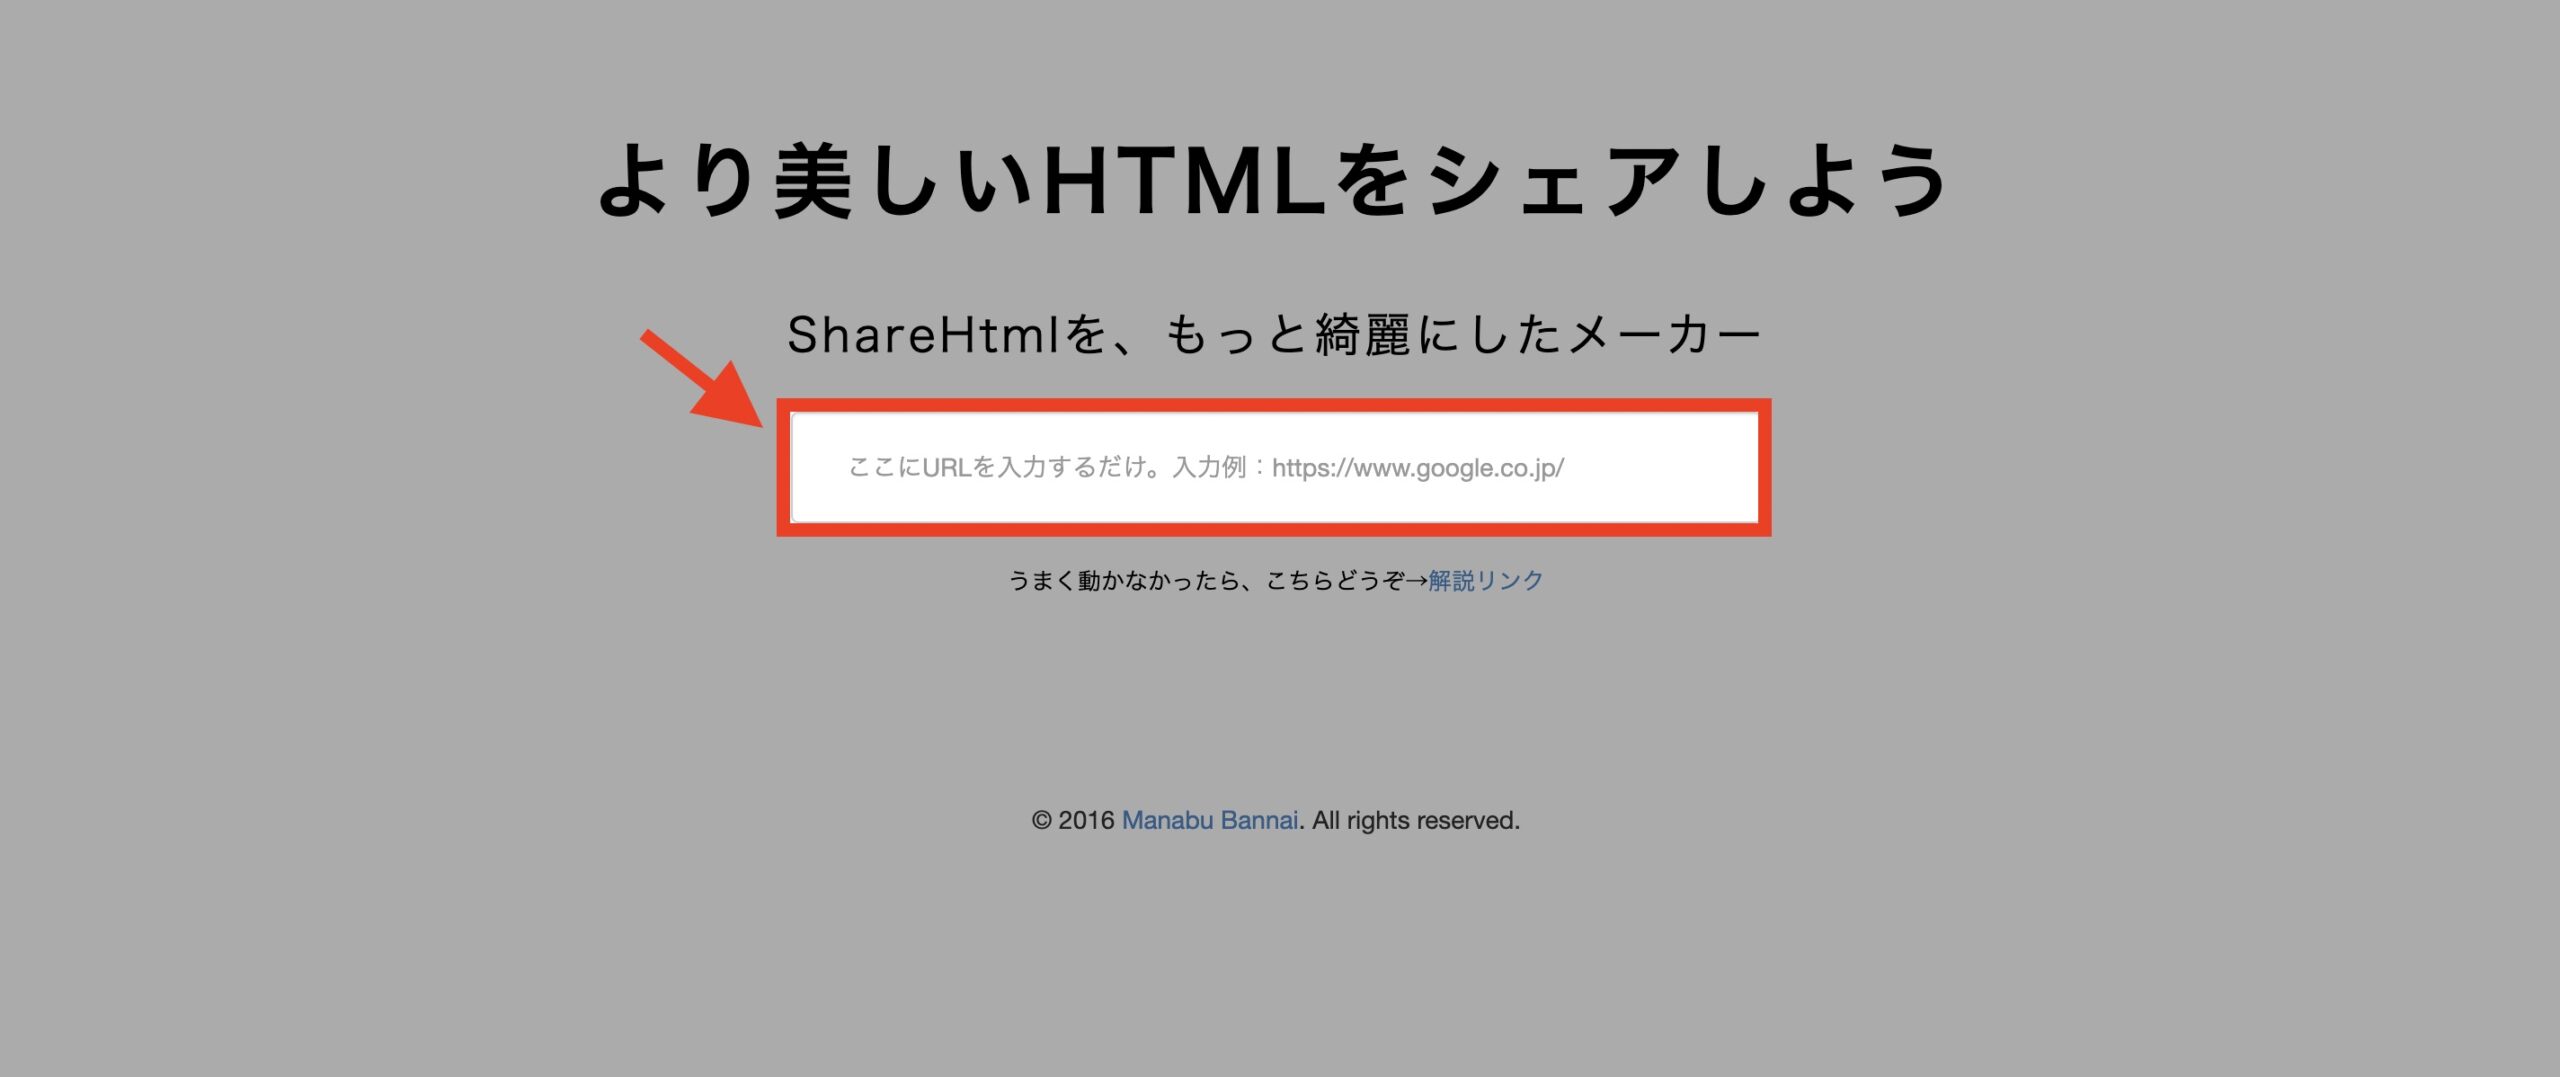2560x1077 pixels.
Task: Click the ShareHtmlを、もっと綺麗にしたメーカー subtitle
Action: (x=1274, y=334)
